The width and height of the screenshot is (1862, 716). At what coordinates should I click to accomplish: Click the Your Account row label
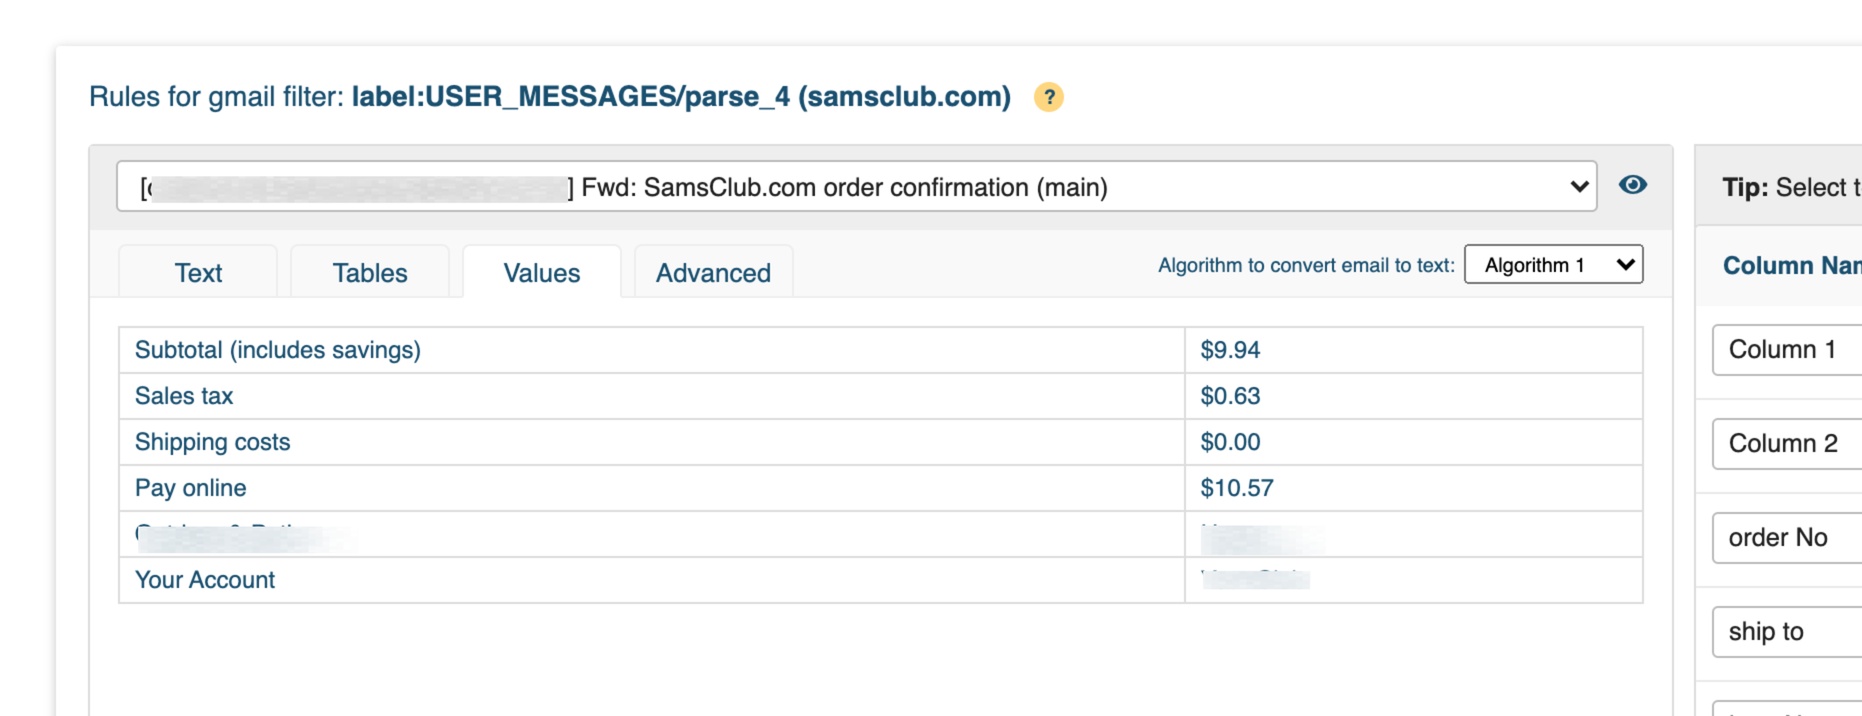(205, 580)
